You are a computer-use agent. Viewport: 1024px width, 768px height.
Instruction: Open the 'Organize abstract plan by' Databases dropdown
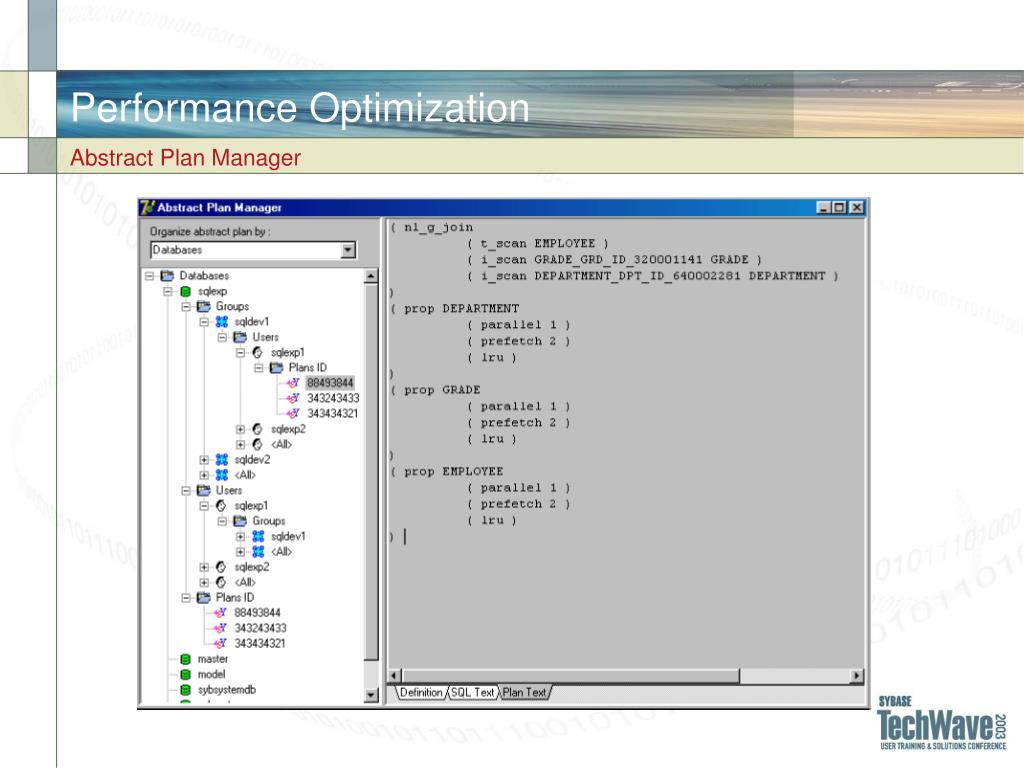[348, 250]
